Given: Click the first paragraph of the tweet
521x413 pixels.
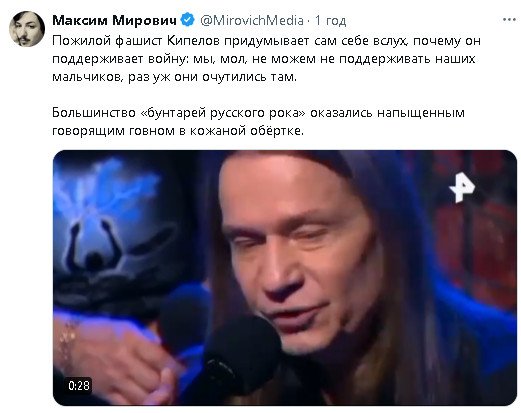Looking at the screenshot, I should coord(267,59).
